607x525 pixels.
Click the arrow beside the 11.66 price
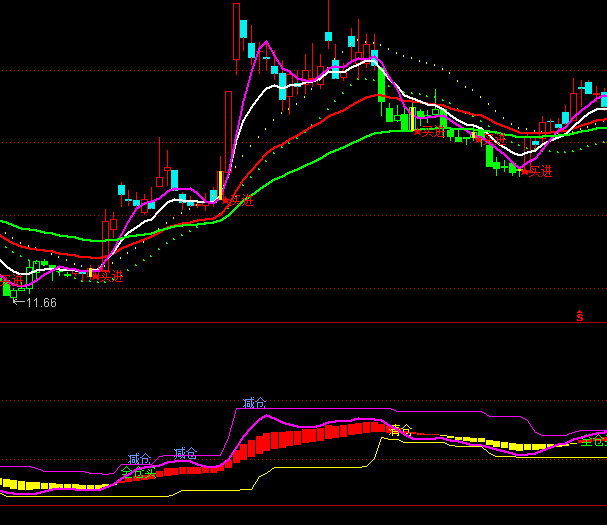pos(17,302)
